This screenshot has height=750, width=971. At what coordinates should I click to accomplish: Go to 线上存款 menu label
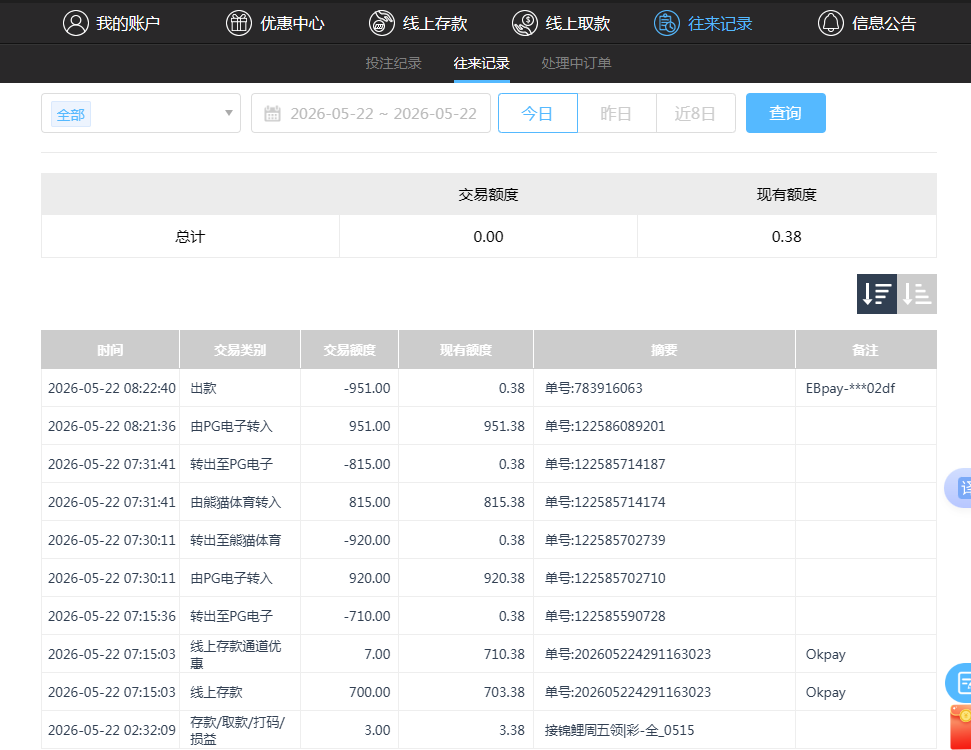(x=435, y=24)
